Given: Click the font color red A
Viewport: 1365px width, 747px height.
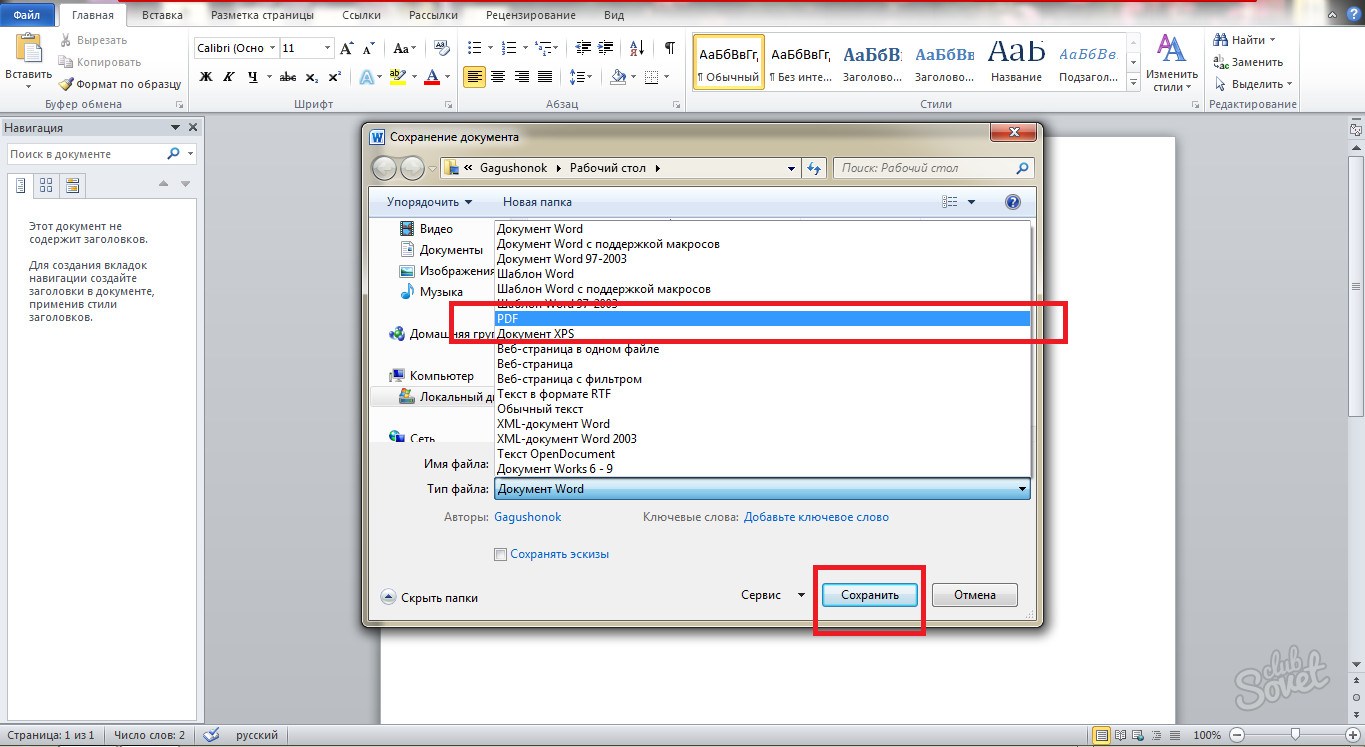Looking at the screenshot, I should (x=432, y=77).
